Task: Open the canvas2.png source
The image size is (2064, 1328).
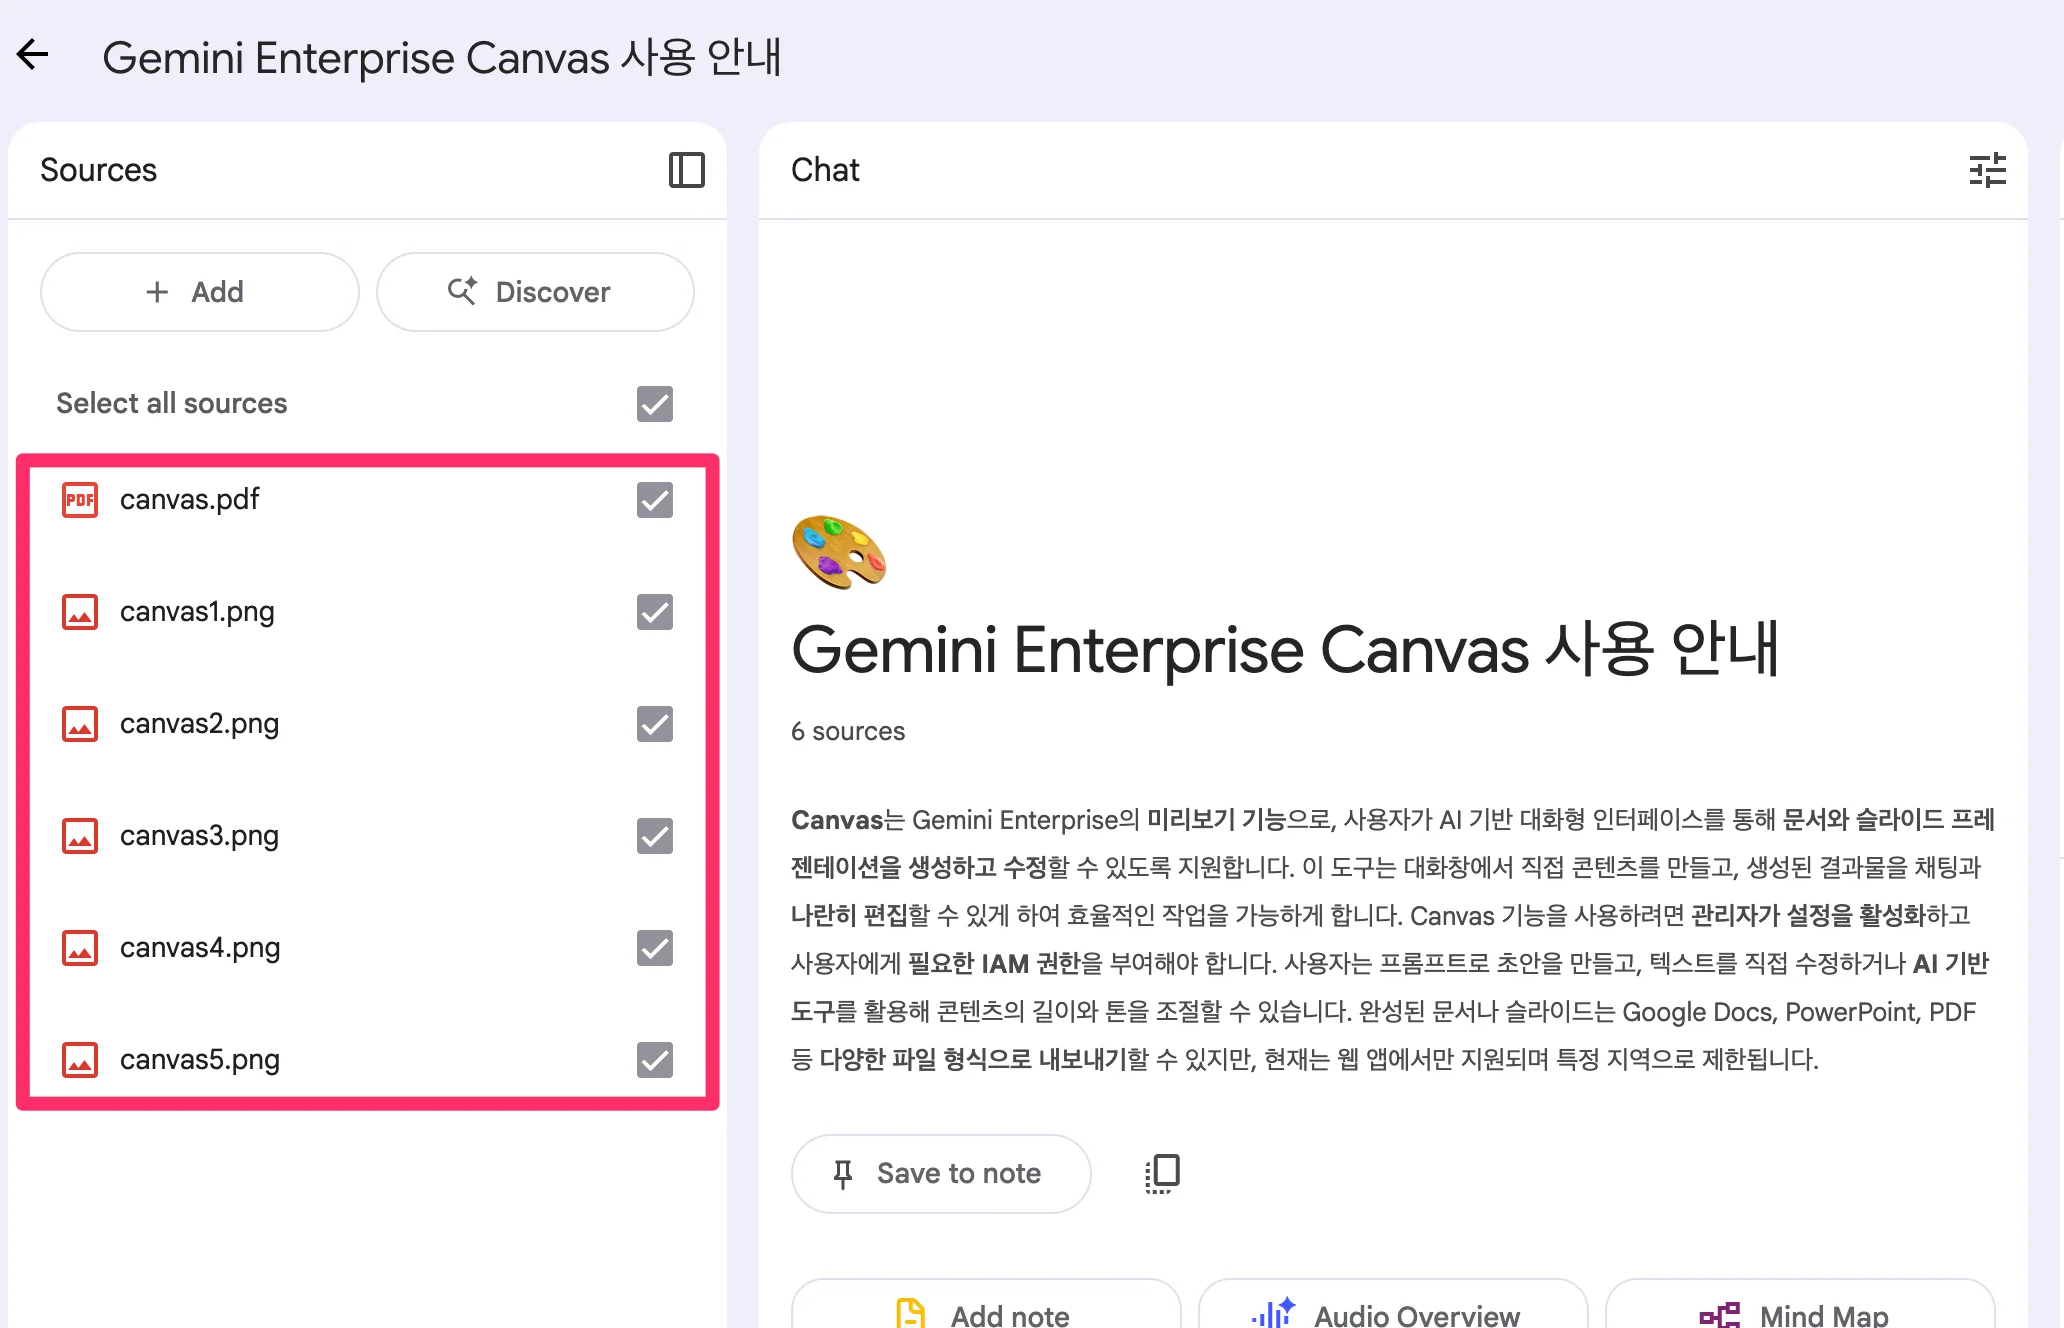Action: coord(199,724)
